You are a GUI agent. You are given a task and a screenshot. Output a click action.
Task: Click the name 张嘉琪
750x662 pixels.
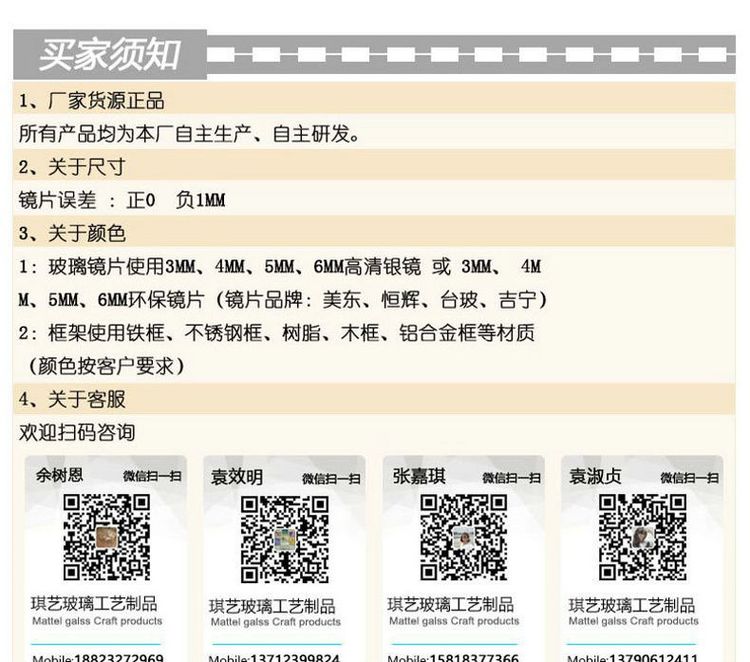[419, 476]
